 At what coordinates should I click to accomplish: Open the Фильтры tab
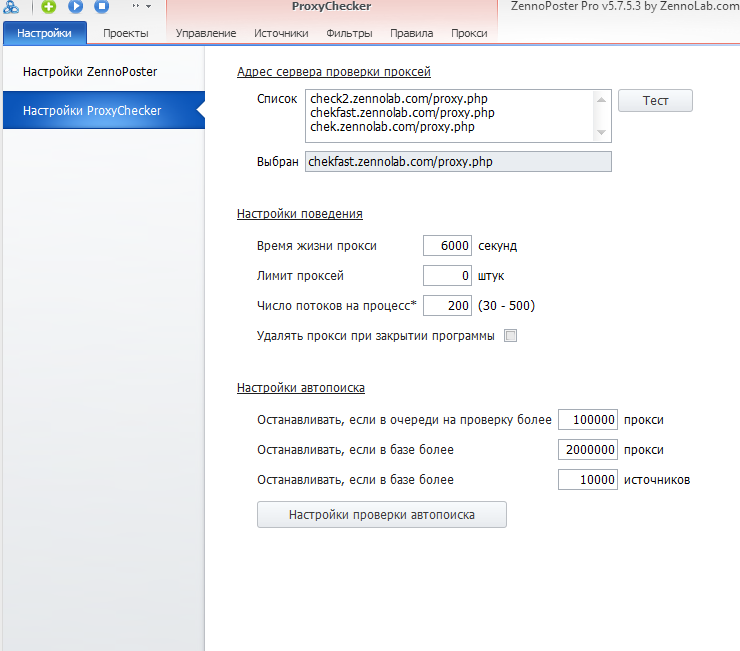(x=349, y=33)
